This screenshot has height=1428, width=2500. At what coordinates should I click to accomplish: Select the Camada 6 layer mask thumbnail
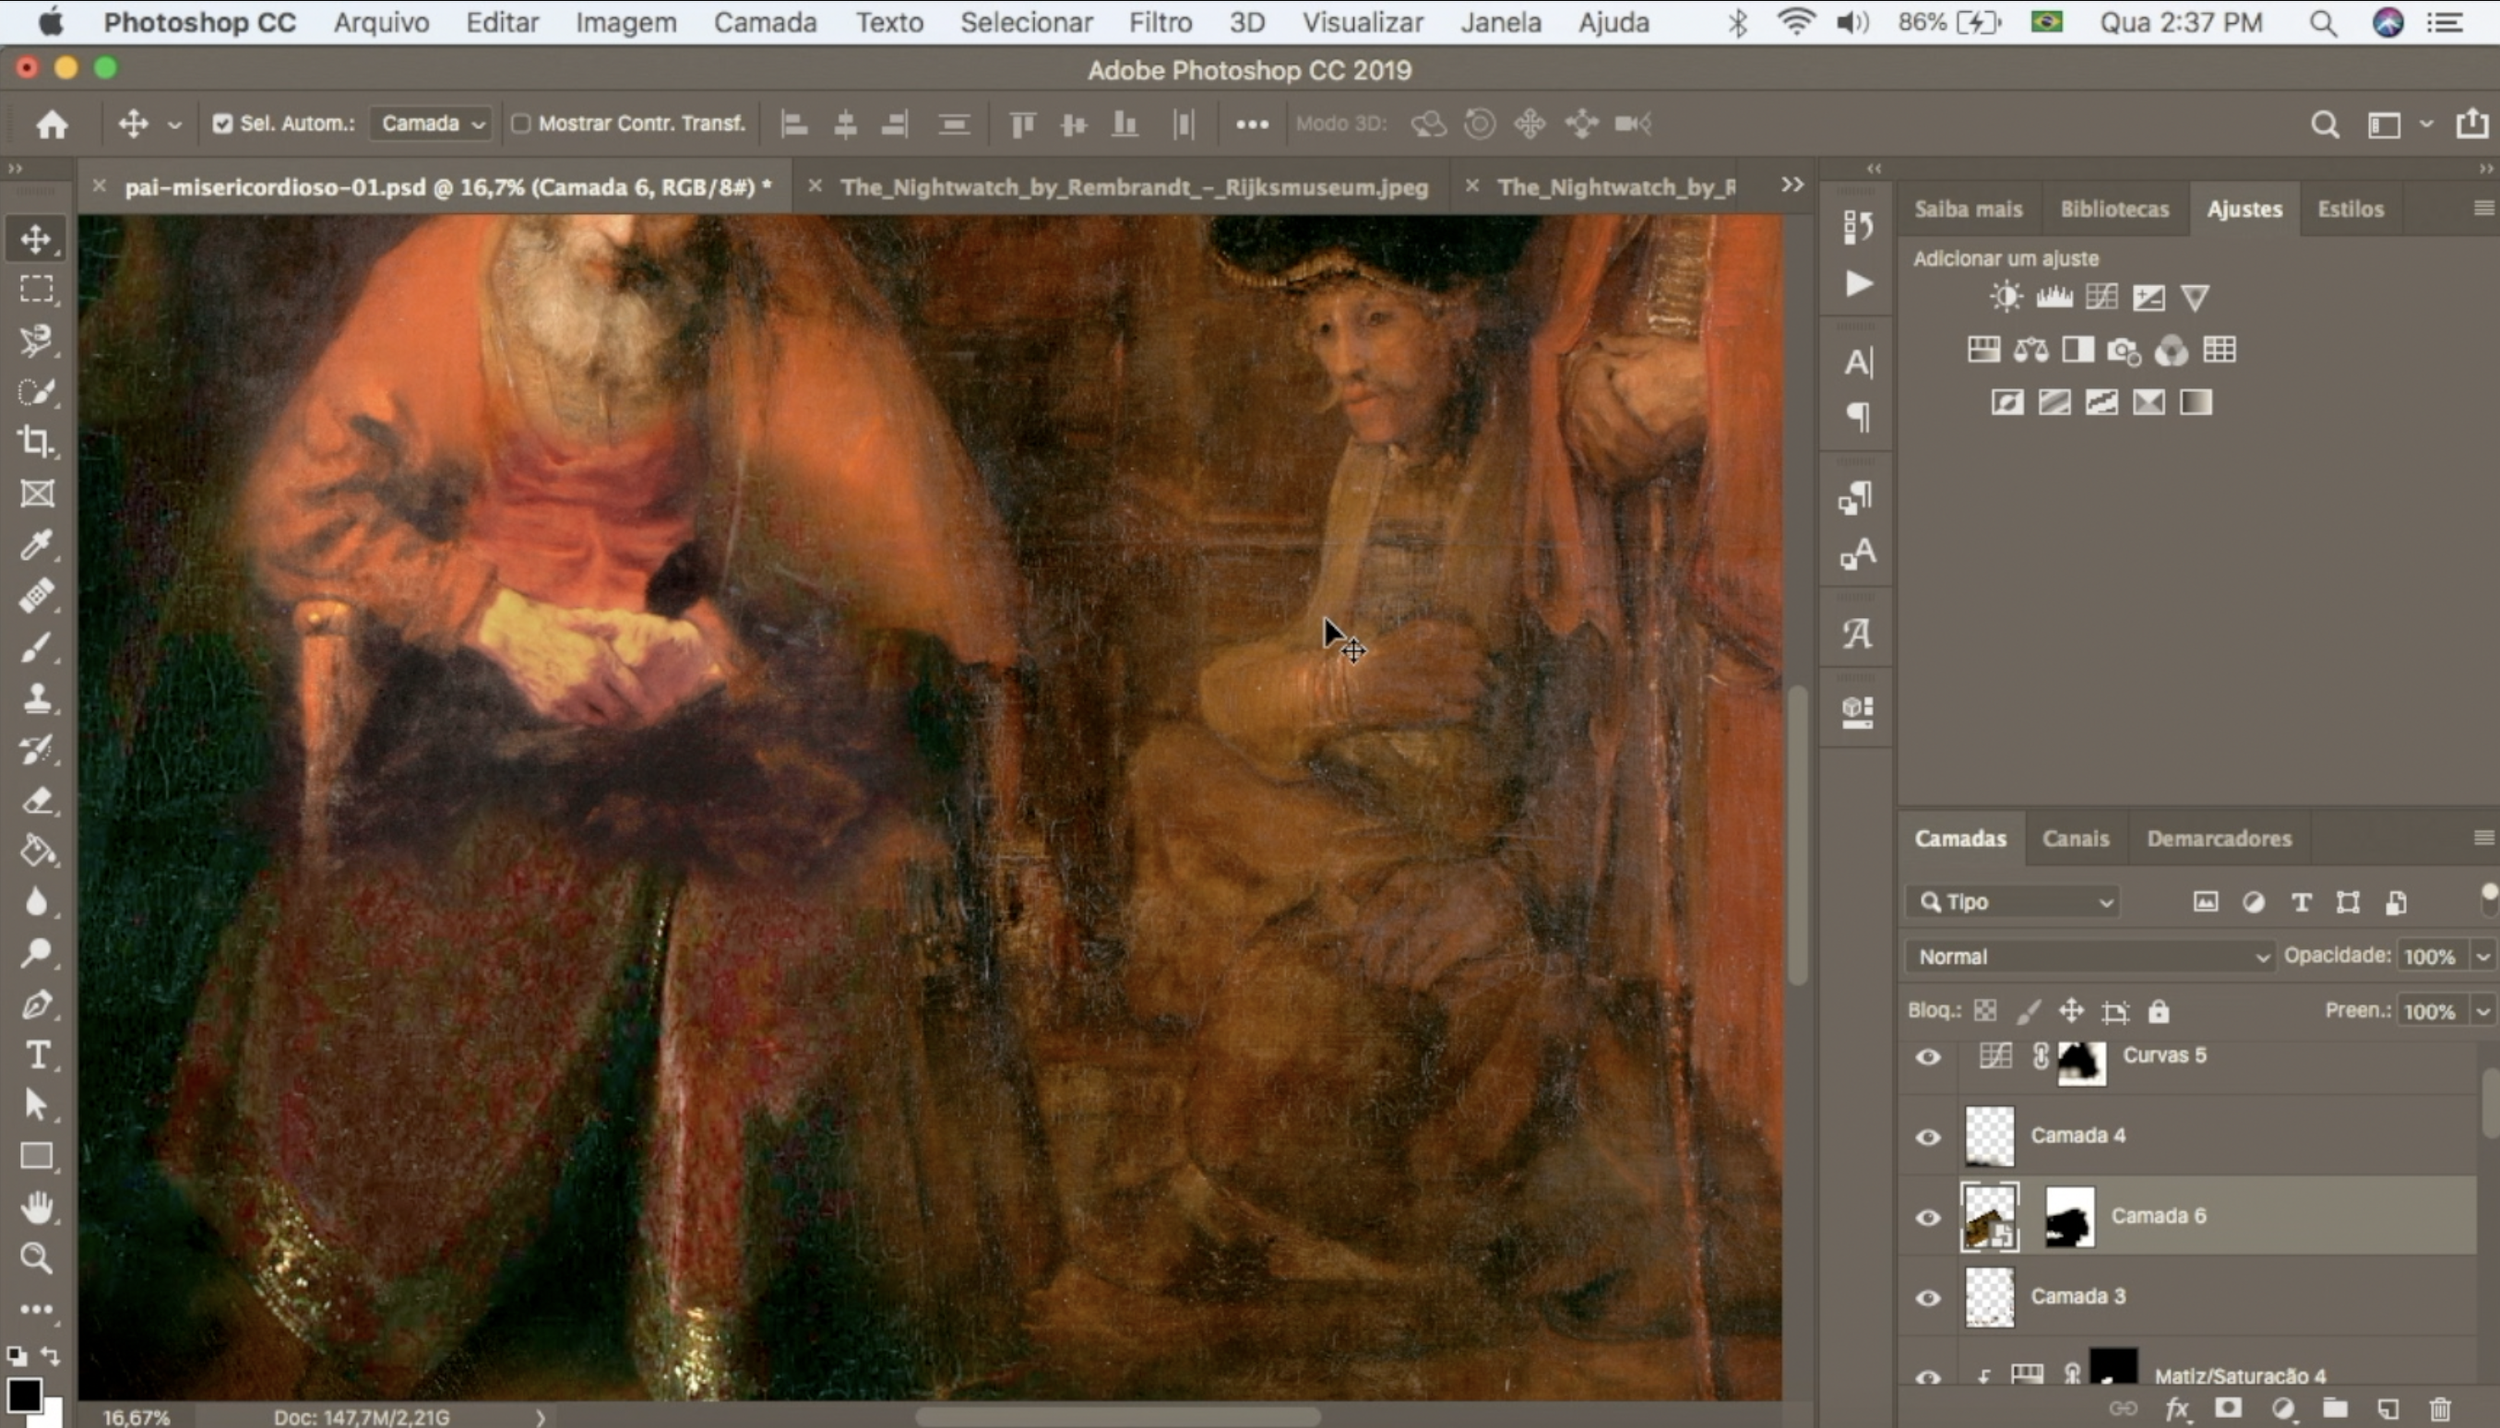coord(2068,1217)
